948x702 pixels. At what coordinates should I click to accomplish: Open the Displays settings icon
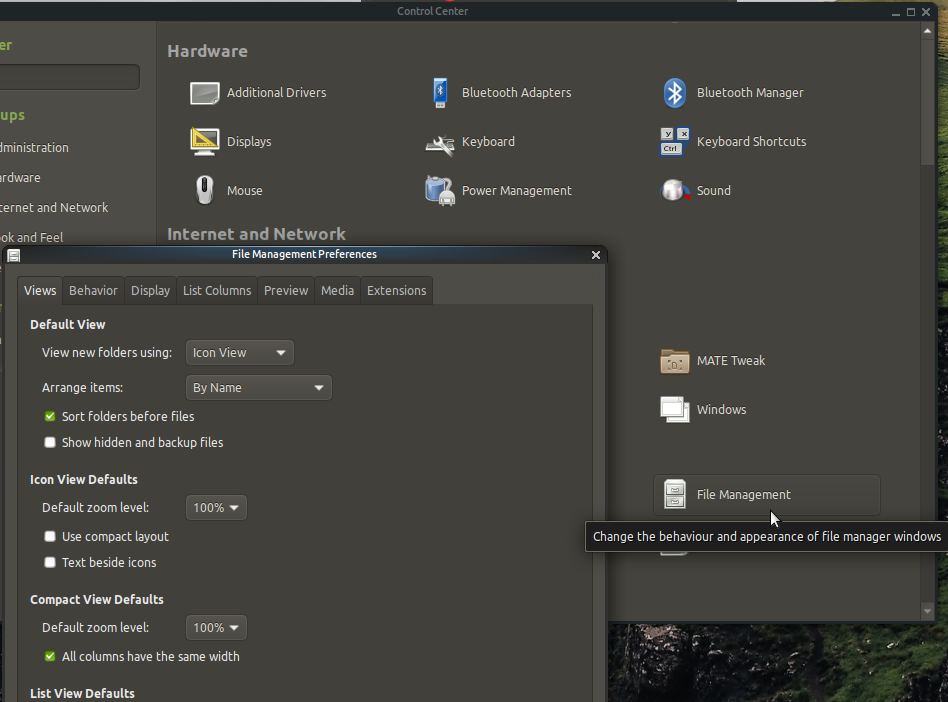[x=205, y=142]
